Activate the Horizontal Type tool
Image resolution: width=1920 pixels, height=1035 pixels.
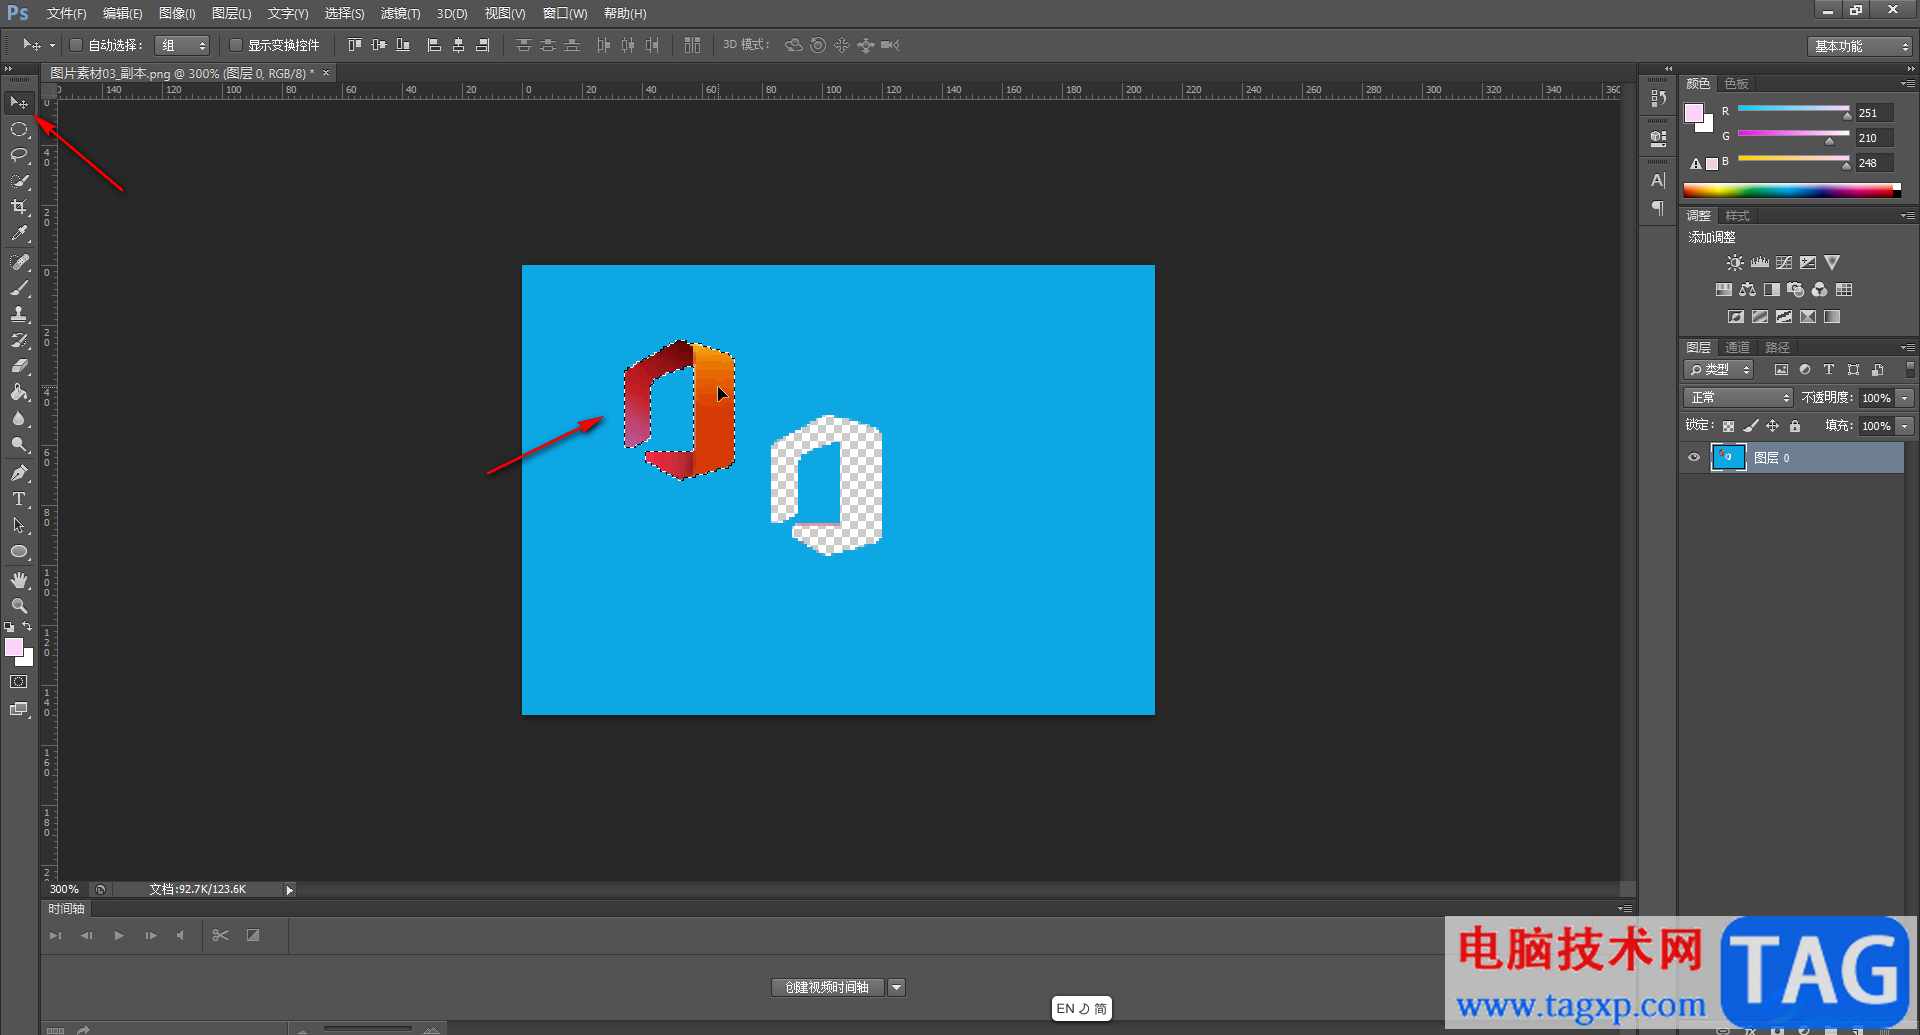pyautogui.click(x=19, y=499)
